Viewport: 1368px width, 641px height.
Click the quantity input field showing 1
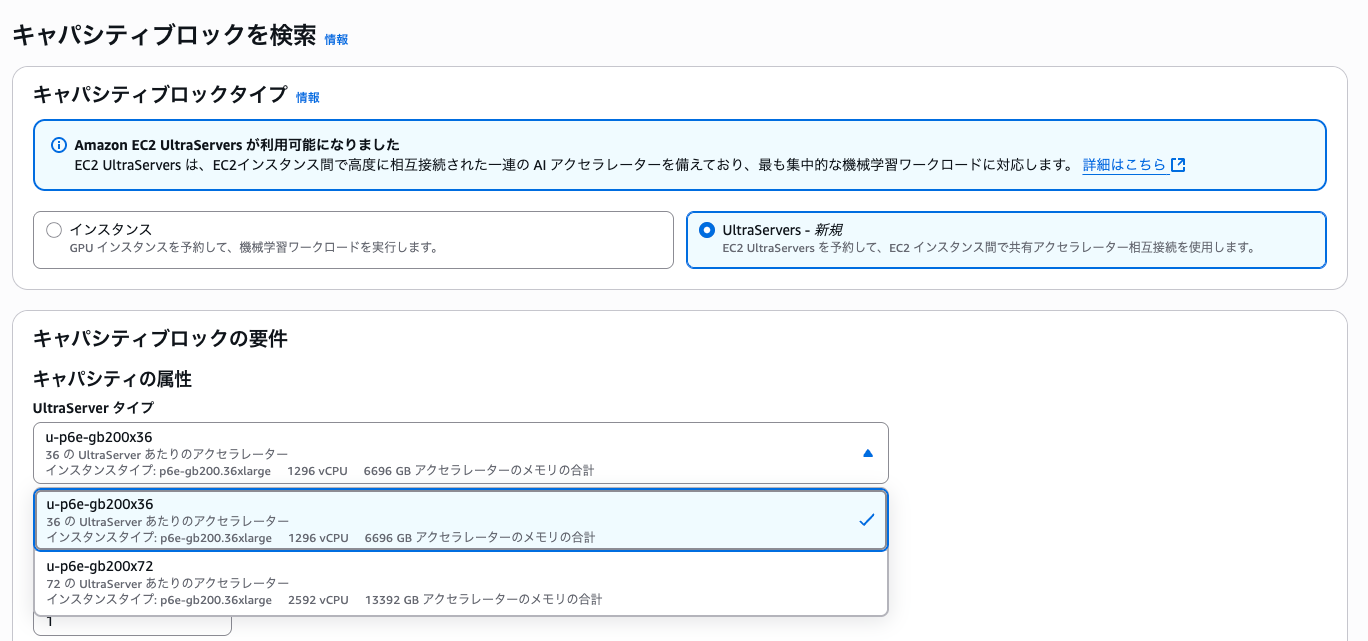pos(132,624)
